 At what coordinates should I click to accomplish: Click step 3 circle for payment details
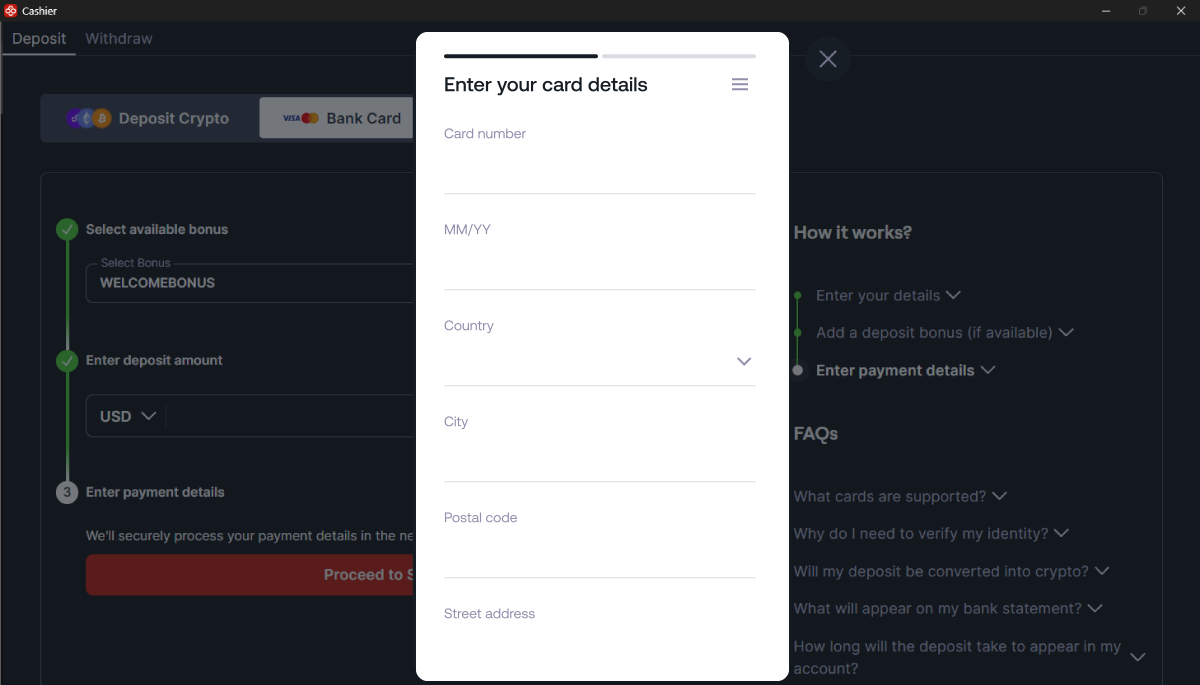[67, 492]
